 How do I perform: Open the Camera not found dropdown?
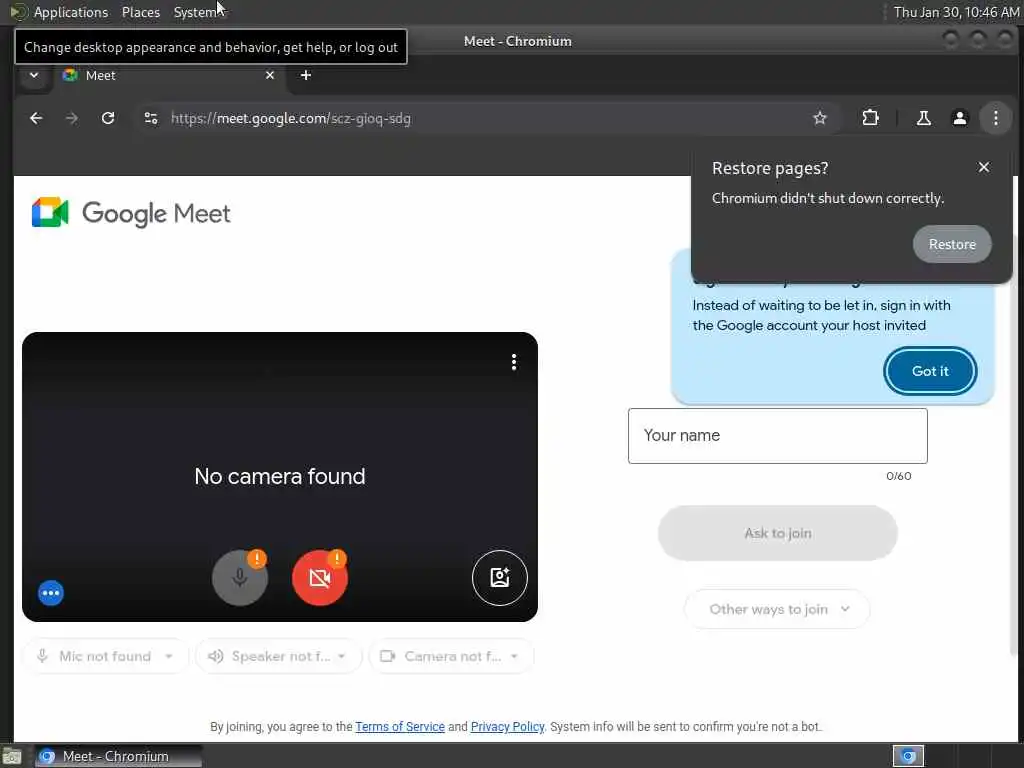point(451,656)
